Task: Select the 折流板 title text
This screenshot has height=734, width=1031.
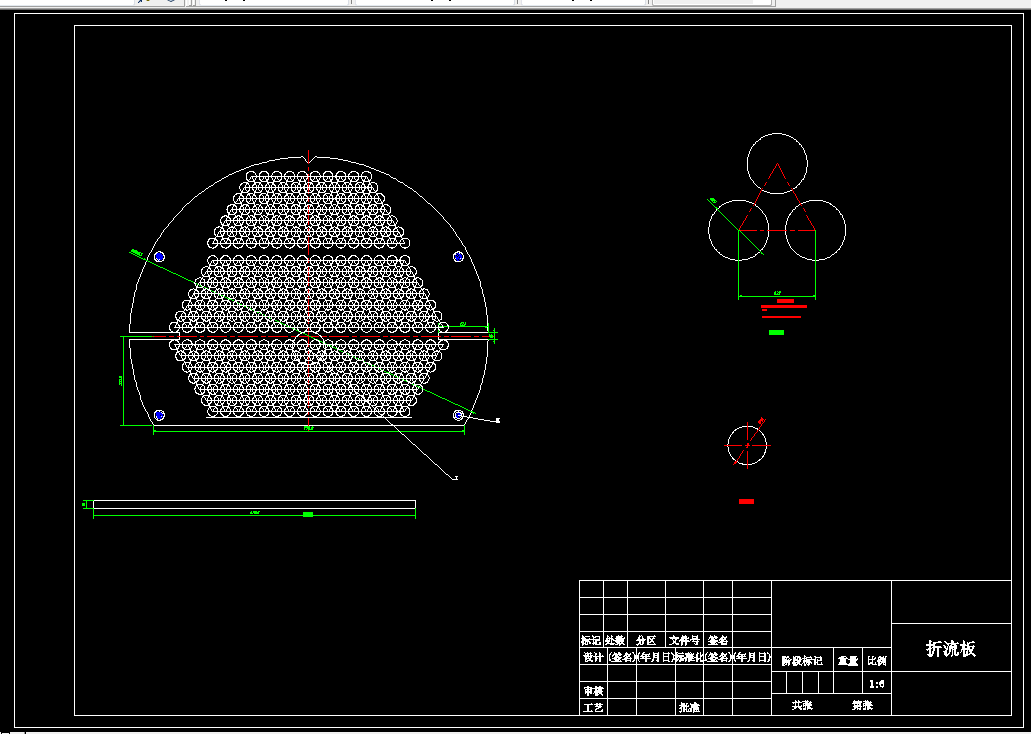Action: click(x=951, y=648)
